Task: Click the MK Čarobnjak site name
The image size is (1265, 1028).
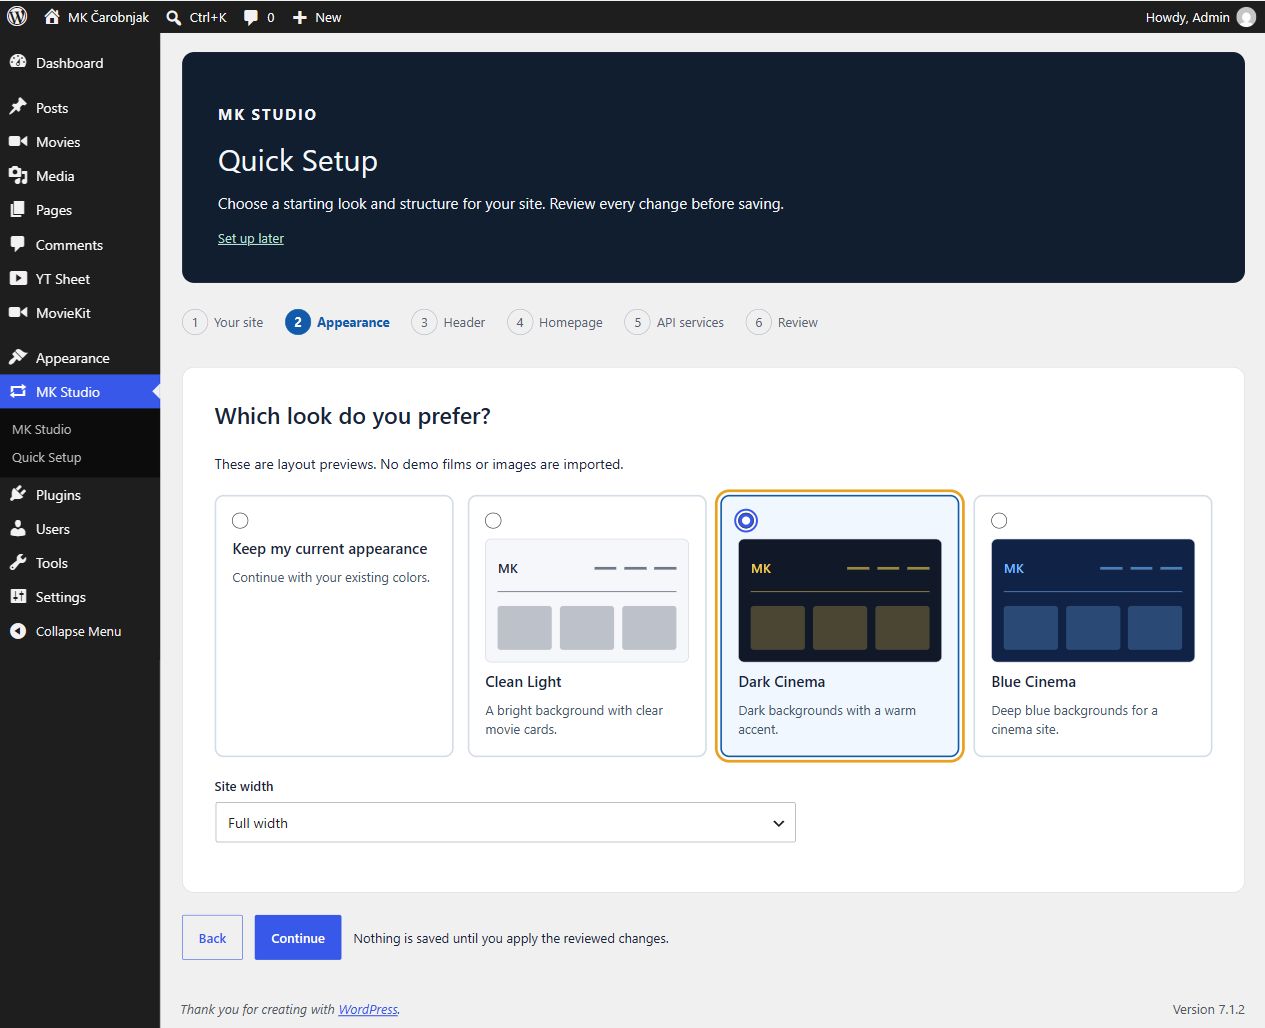Action: pos(108,18)
